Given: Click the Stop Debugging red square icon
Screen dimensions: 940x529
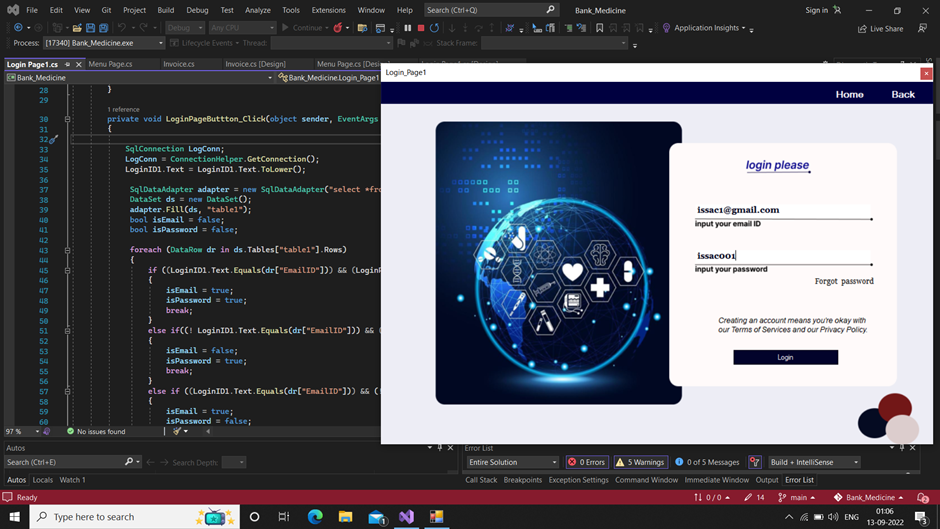Looking at the screenshot, I should point(421,28).
